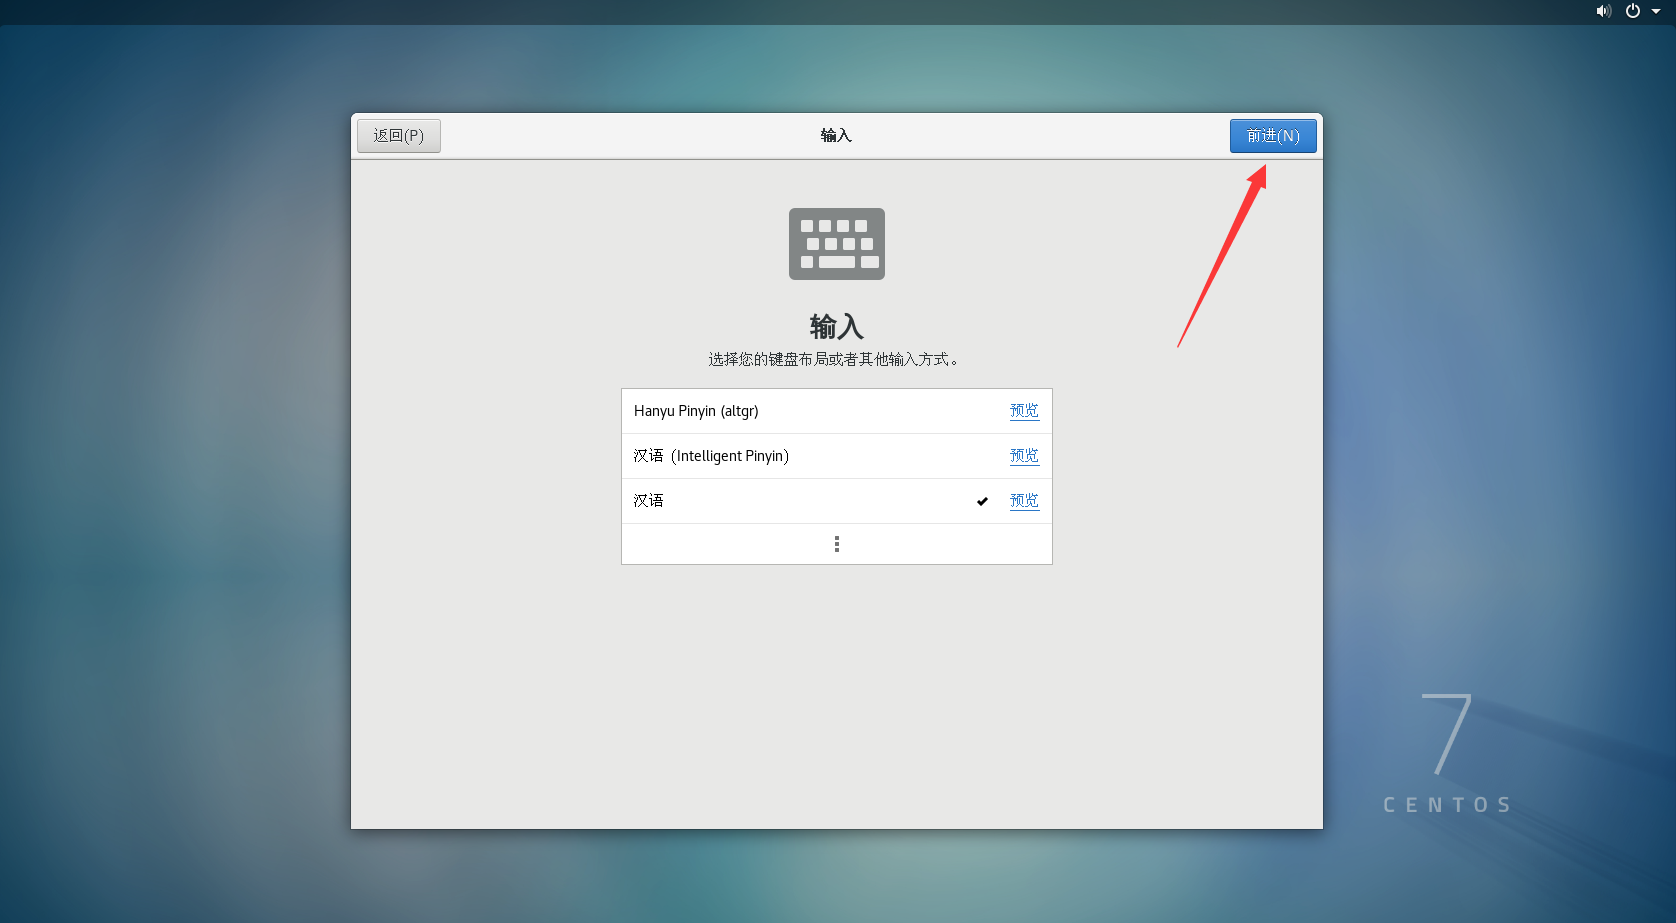Image resolution: width=1676 pixels, height=923 pixels.
Task: Click the keyboard layout description text
Action: click(x=836, y=359)
